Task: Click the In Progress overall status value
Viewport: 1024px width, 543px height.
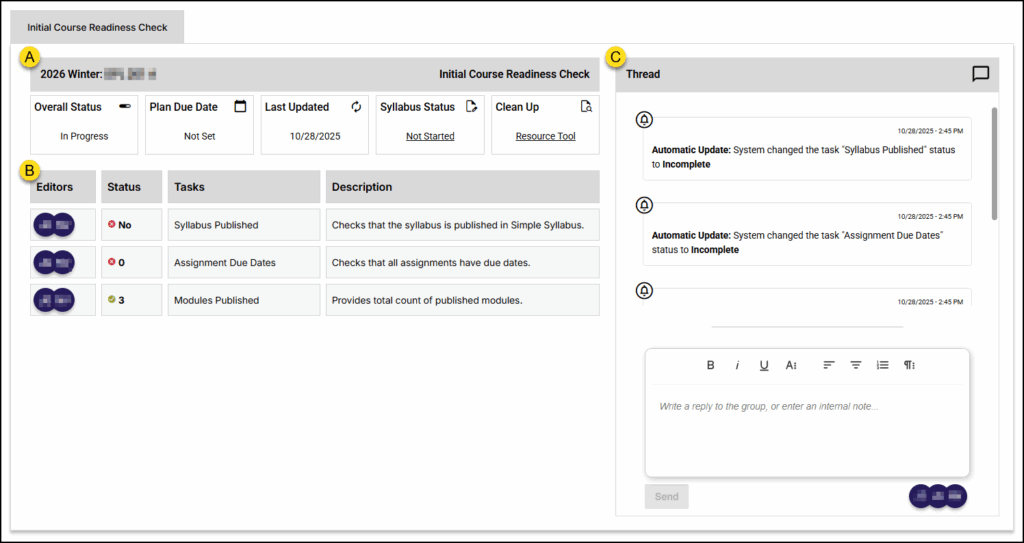Action: [x=84, y=137]
